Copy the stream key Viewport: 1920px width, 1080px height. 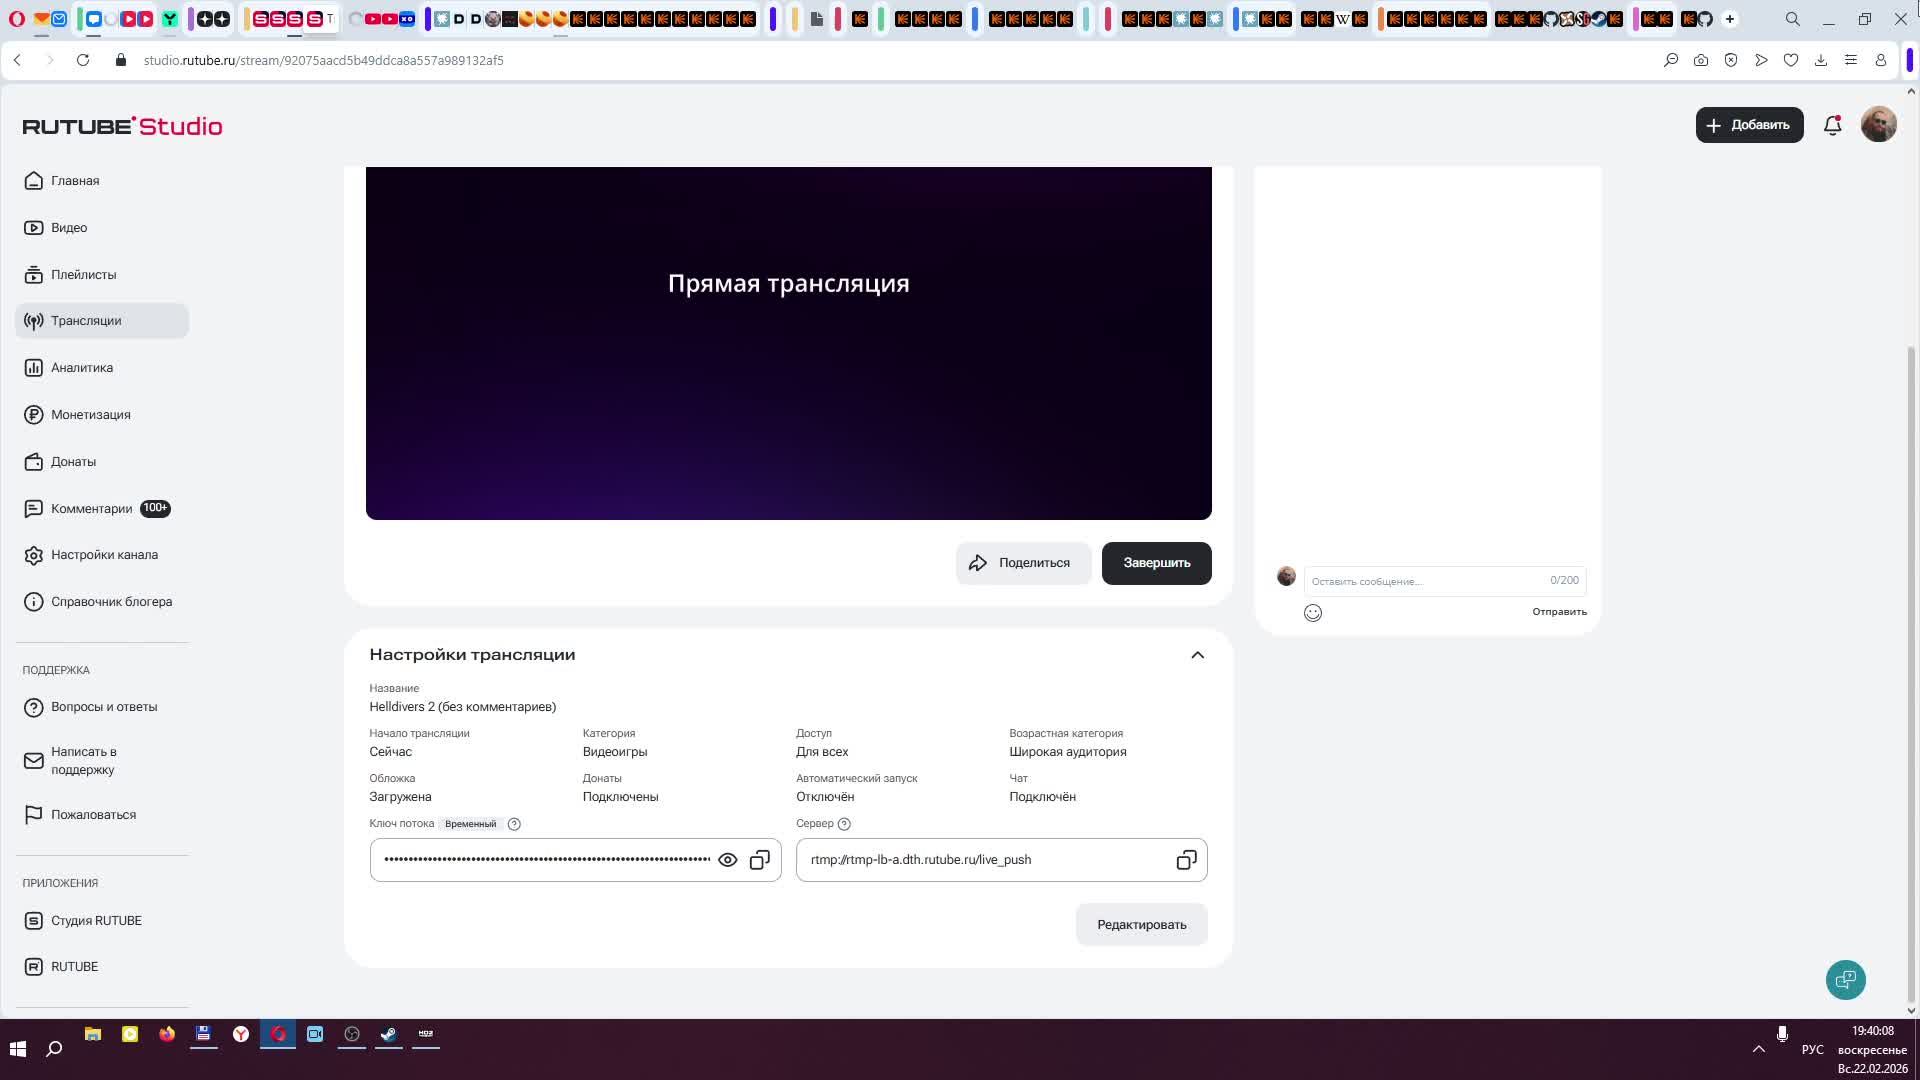coord(760,860)
